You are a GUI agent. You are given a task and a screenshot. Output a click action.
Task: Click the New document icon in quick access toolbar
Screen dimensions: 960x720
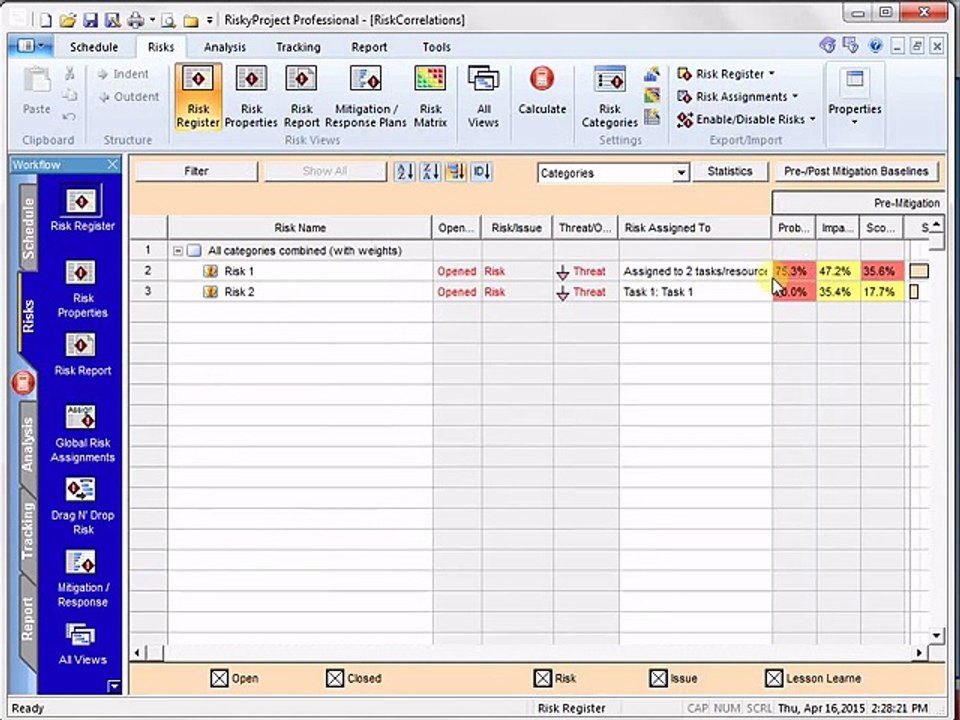(x=46, y=20)
